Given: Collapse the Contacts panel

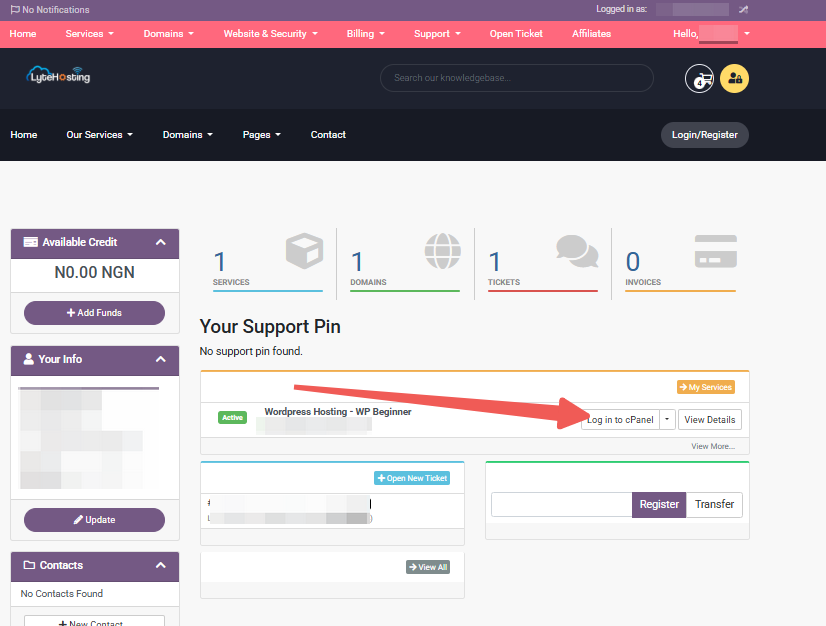Looking at the screenshot, I should (160, 566).
